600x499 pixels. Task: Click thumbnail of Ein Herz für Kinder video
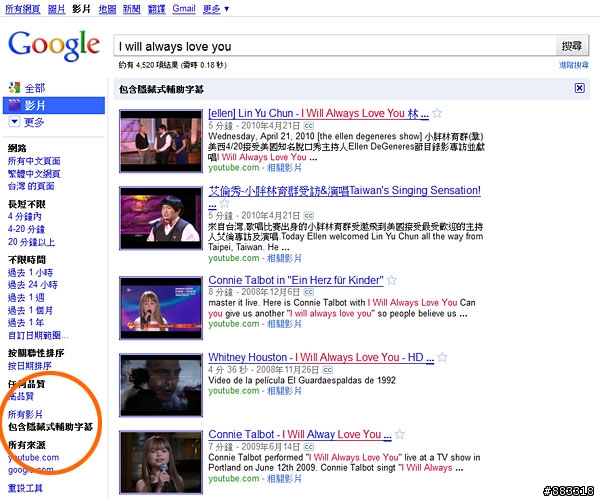(161, 308)
